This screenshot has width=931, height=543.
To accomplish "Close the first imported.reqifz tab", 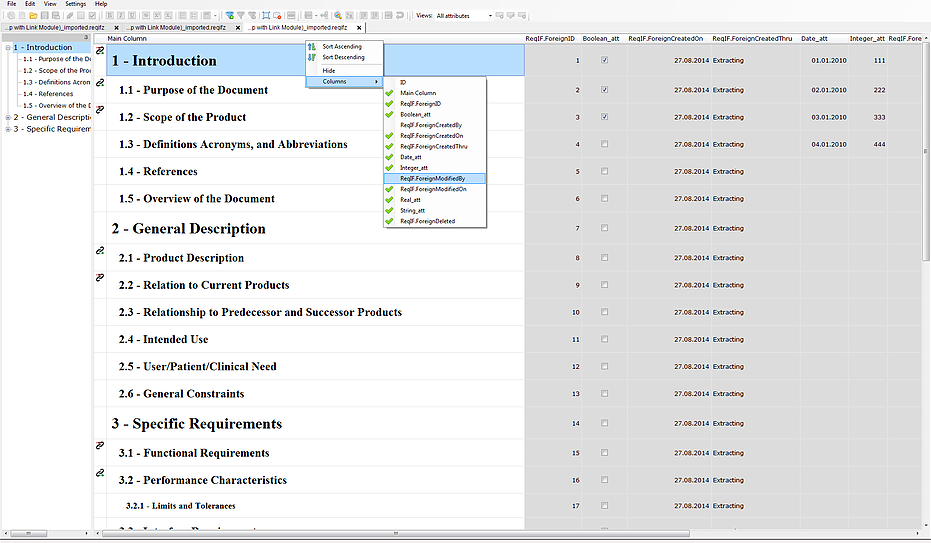I will point(116,27).
